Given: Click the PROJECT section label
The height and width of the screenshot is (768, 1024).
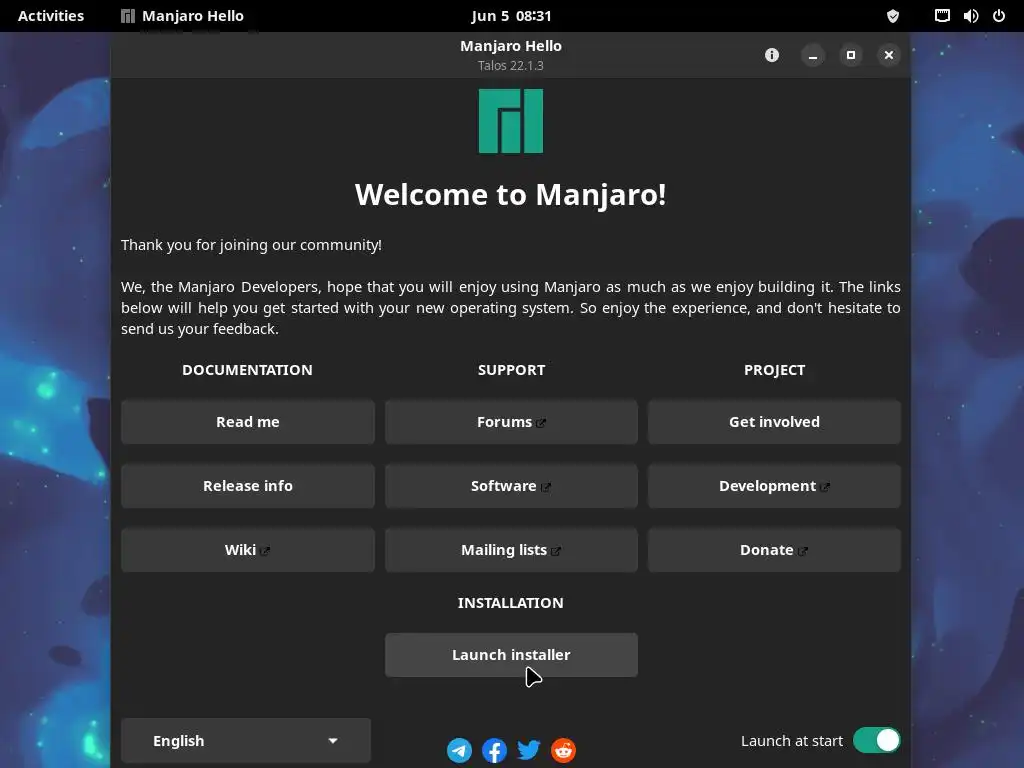Looking at the screenshot, I should pyautogui.click(x=775, y=370).
